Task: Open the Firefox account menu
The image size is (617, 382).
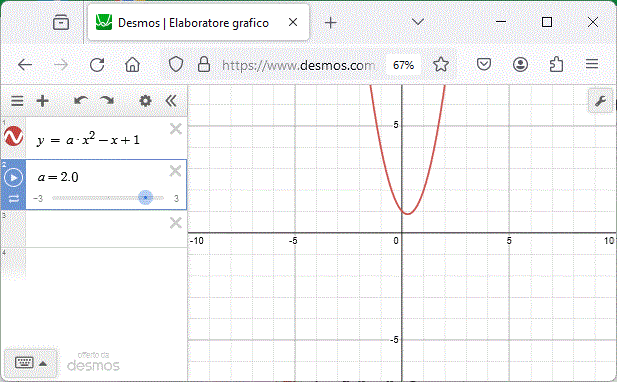Action: [520, 65]
